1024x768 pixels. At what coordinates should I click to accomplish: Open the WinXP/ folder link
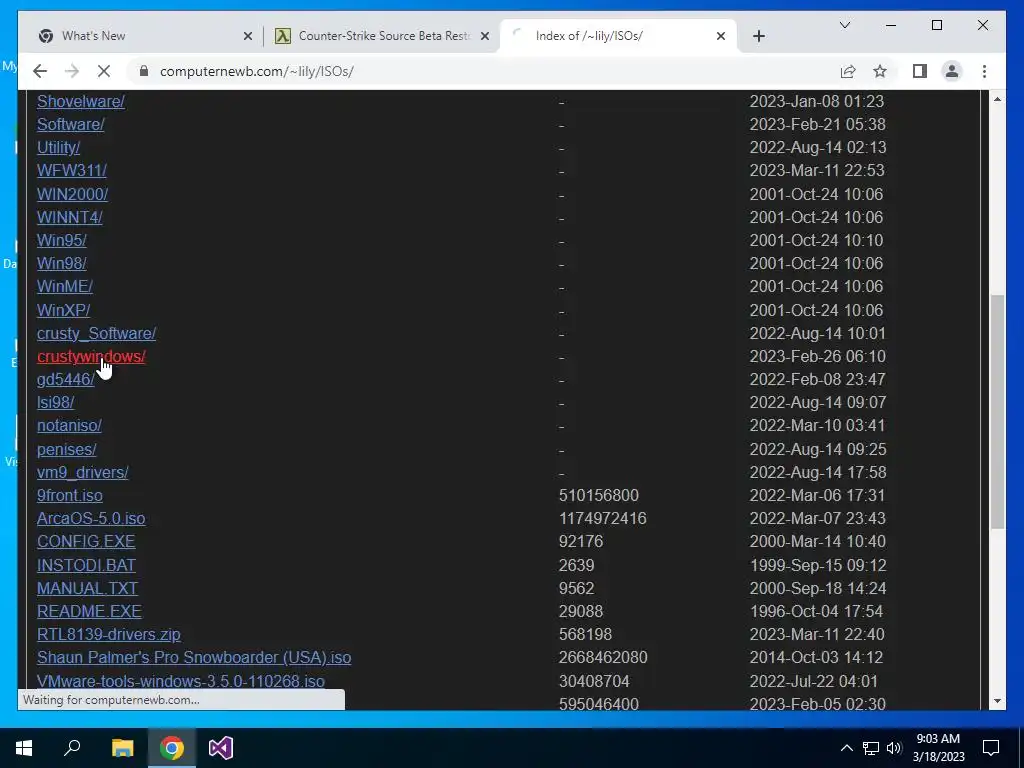coord(63,310)
